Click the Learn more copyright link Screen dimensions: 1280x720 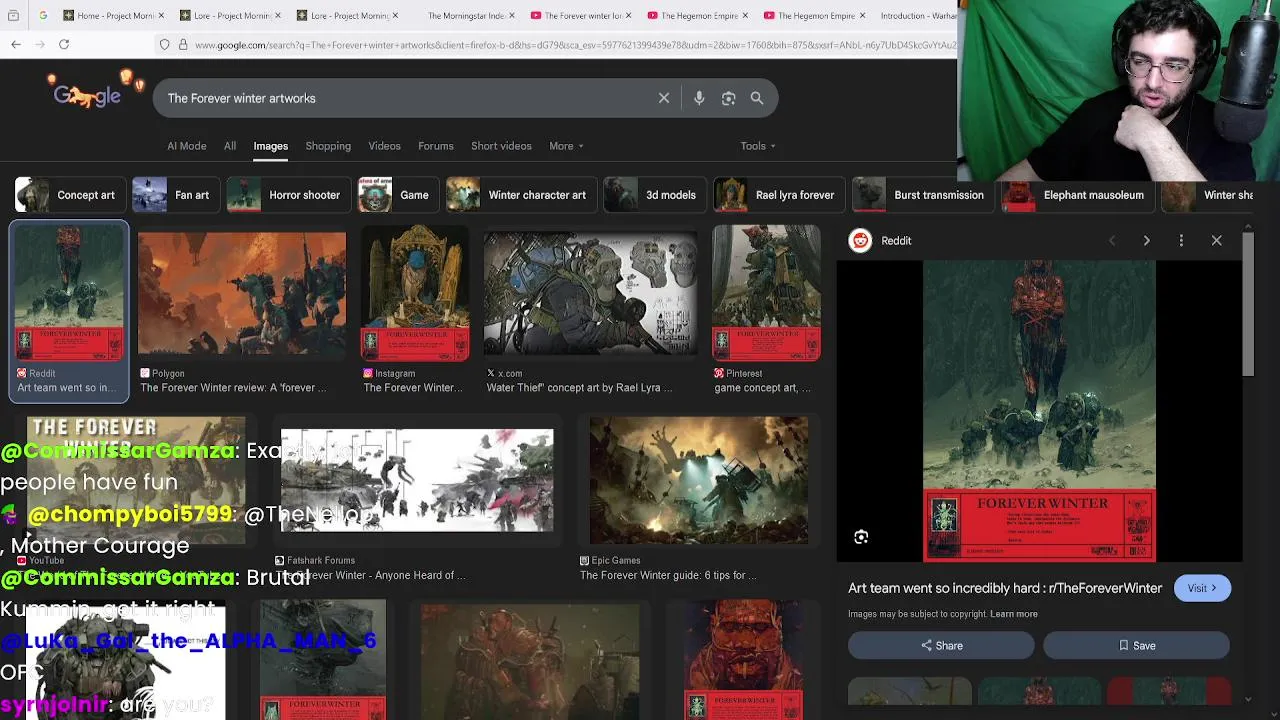click(1014, 614)
